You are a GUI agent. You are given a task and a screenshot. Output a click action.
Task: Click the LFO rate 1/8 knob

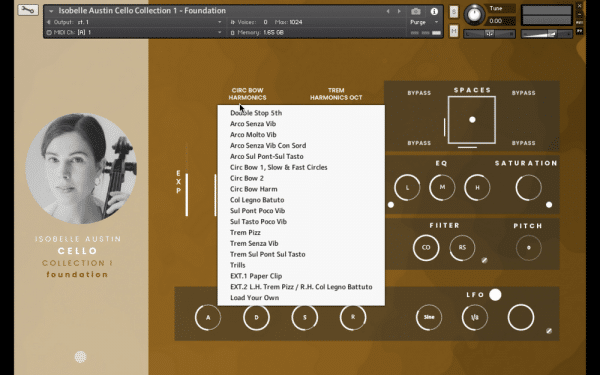pos(474,317)
